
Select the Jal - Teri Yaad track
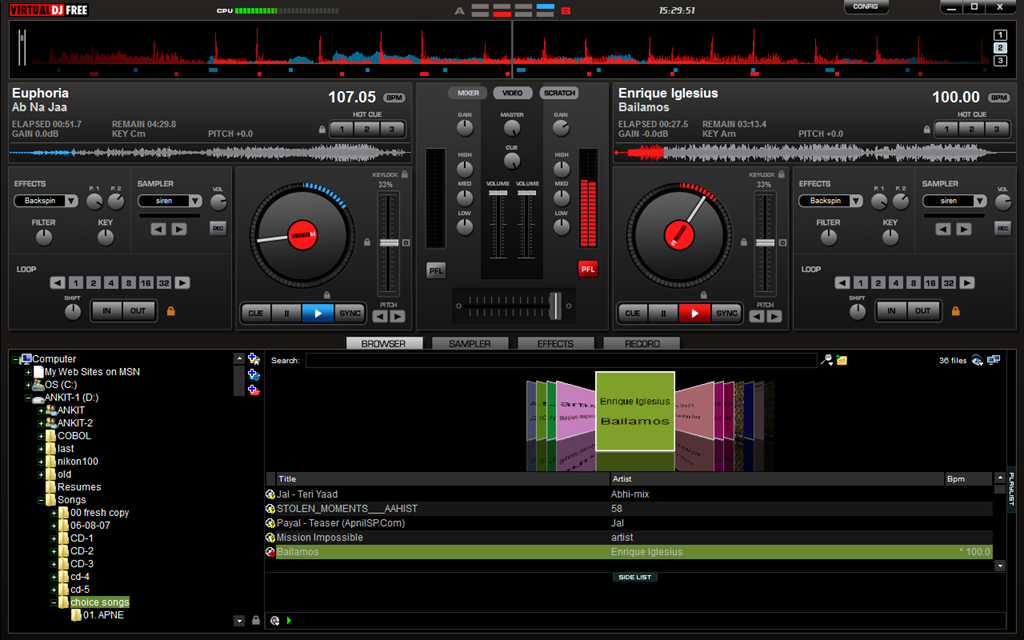coord(629,494)
